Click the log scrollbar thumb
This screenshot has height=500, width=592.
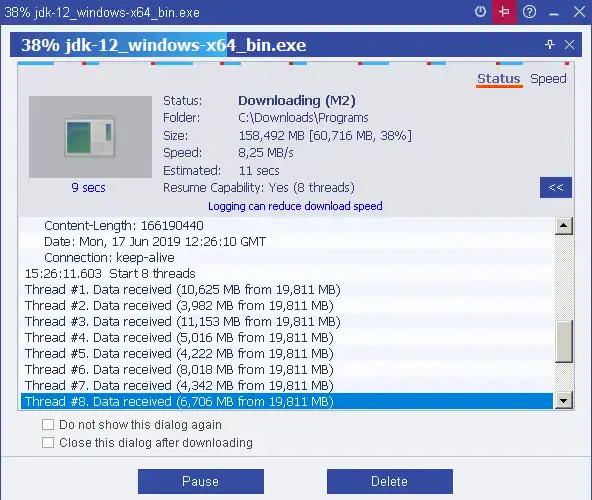click(x=564, y=341)
